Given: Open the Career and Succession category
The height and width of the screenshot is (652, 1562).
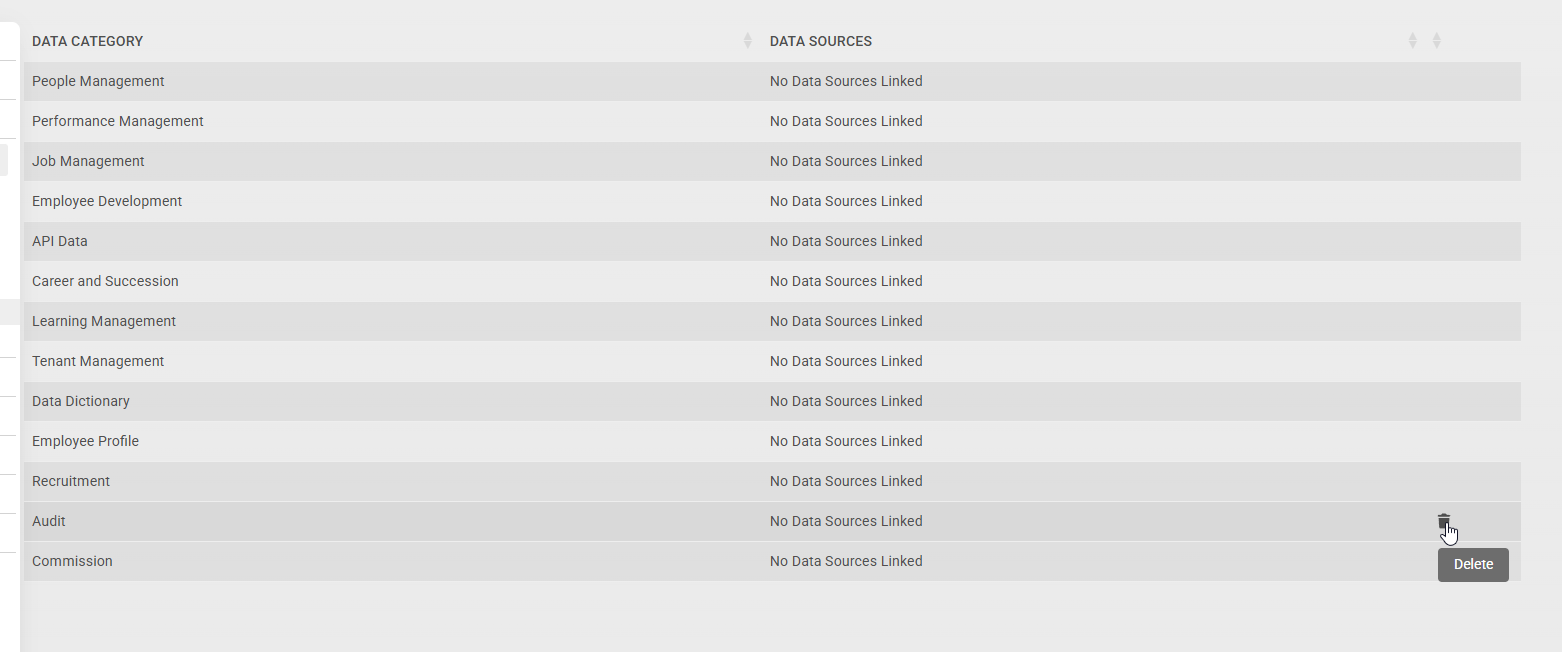Looking at the screenshot, I should (x=105, y=281).
